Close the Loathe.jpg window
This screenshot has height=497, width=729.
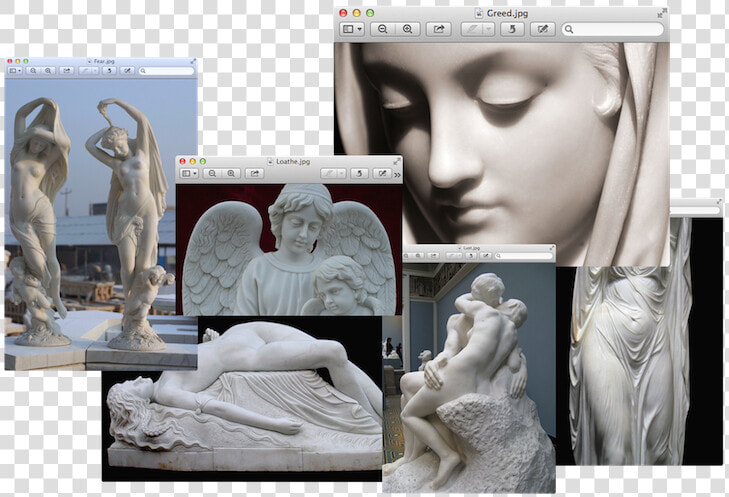(182, 161)
